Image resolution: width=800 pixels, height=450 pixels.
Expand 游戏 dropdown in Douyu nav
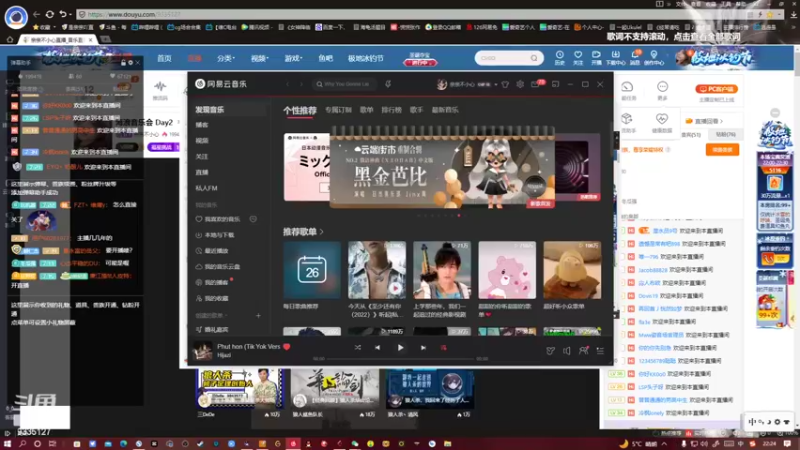[293, 59]
